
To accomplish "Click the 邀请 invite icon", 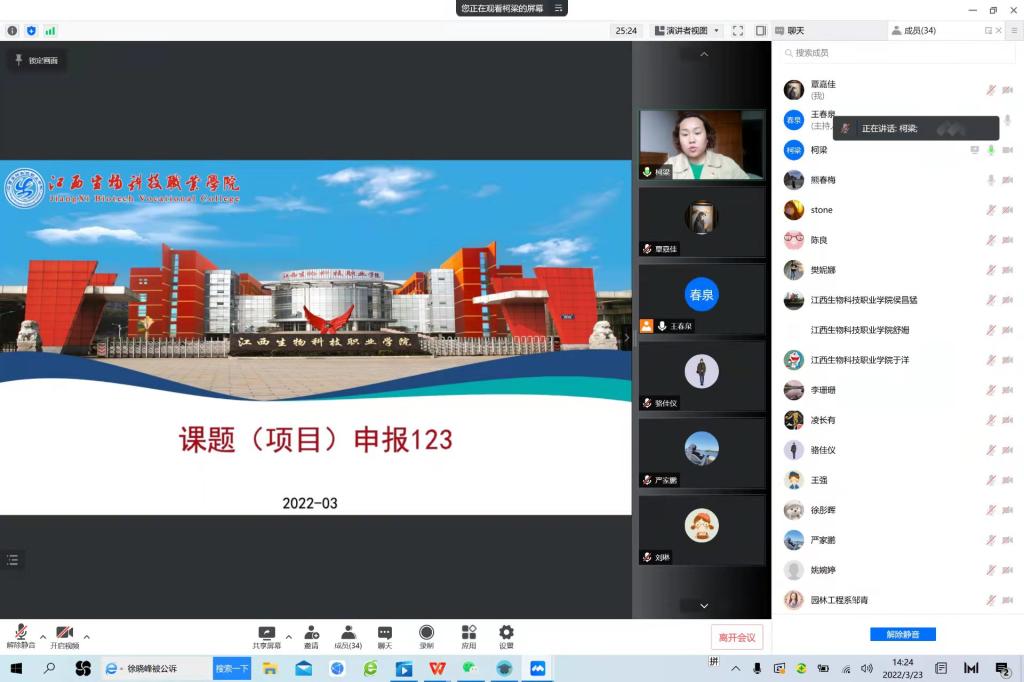I will (x=311, y=635).
